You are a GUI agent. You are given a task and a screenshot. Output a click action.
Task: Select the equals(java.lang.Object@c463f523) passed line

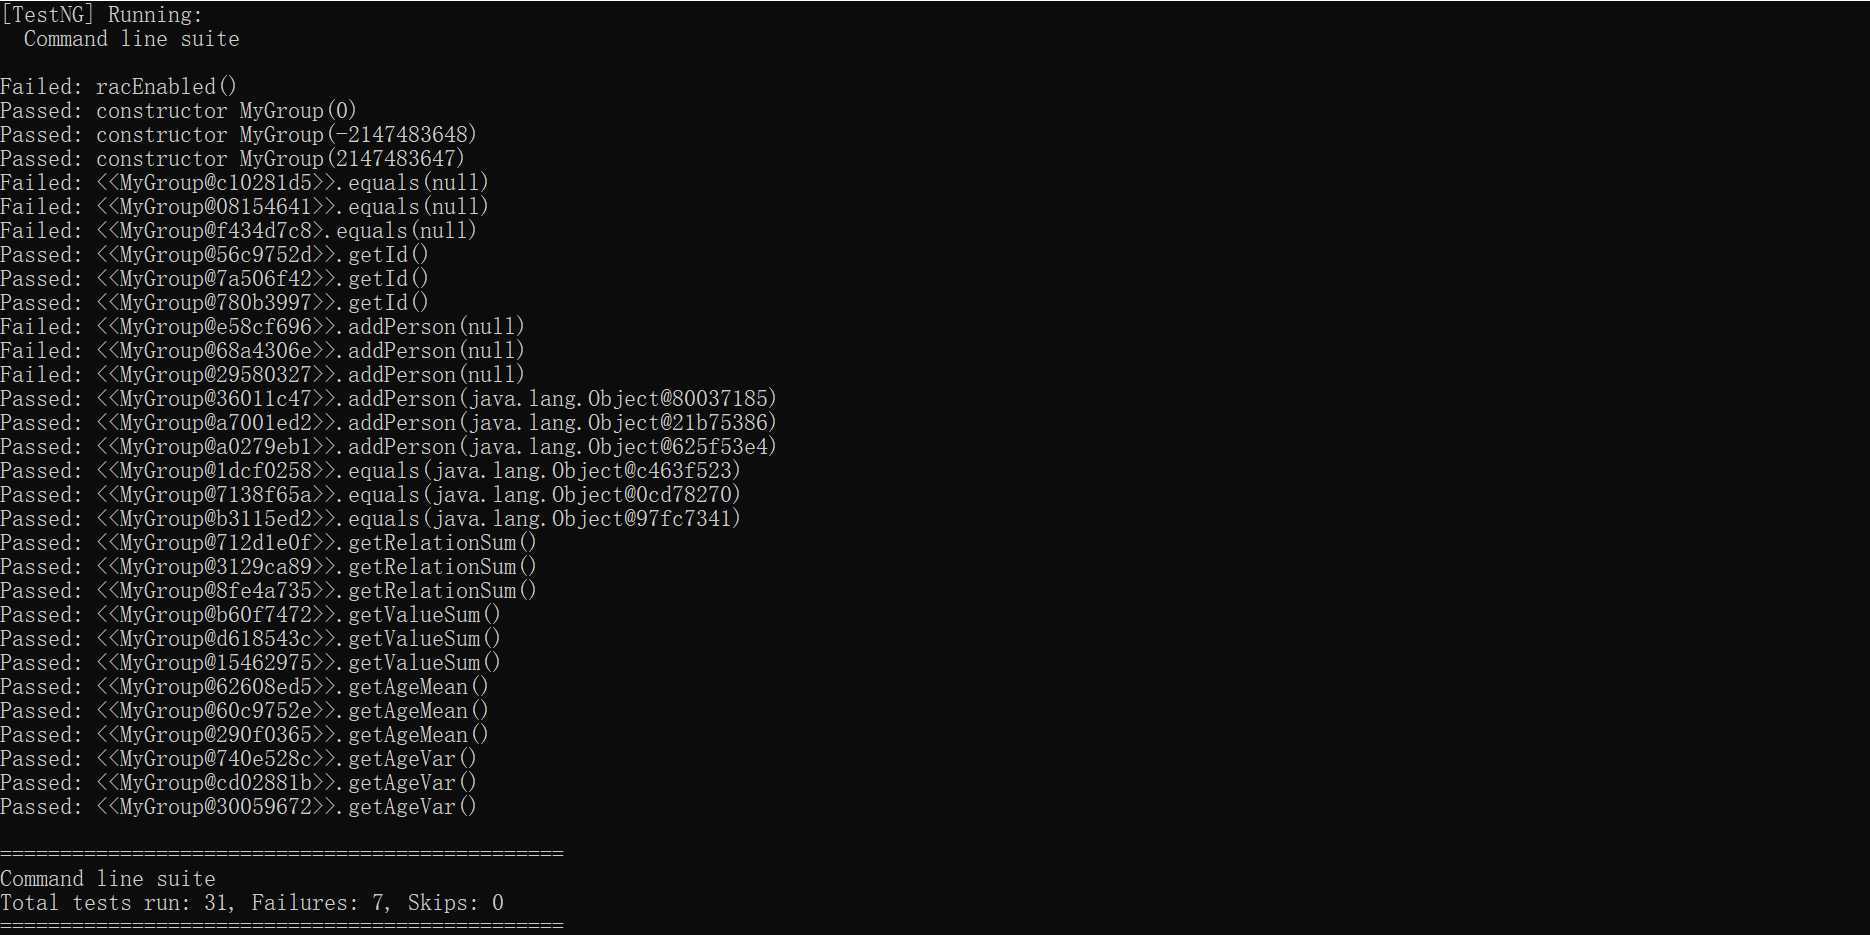pyautogui.click(x=370, y=471)
